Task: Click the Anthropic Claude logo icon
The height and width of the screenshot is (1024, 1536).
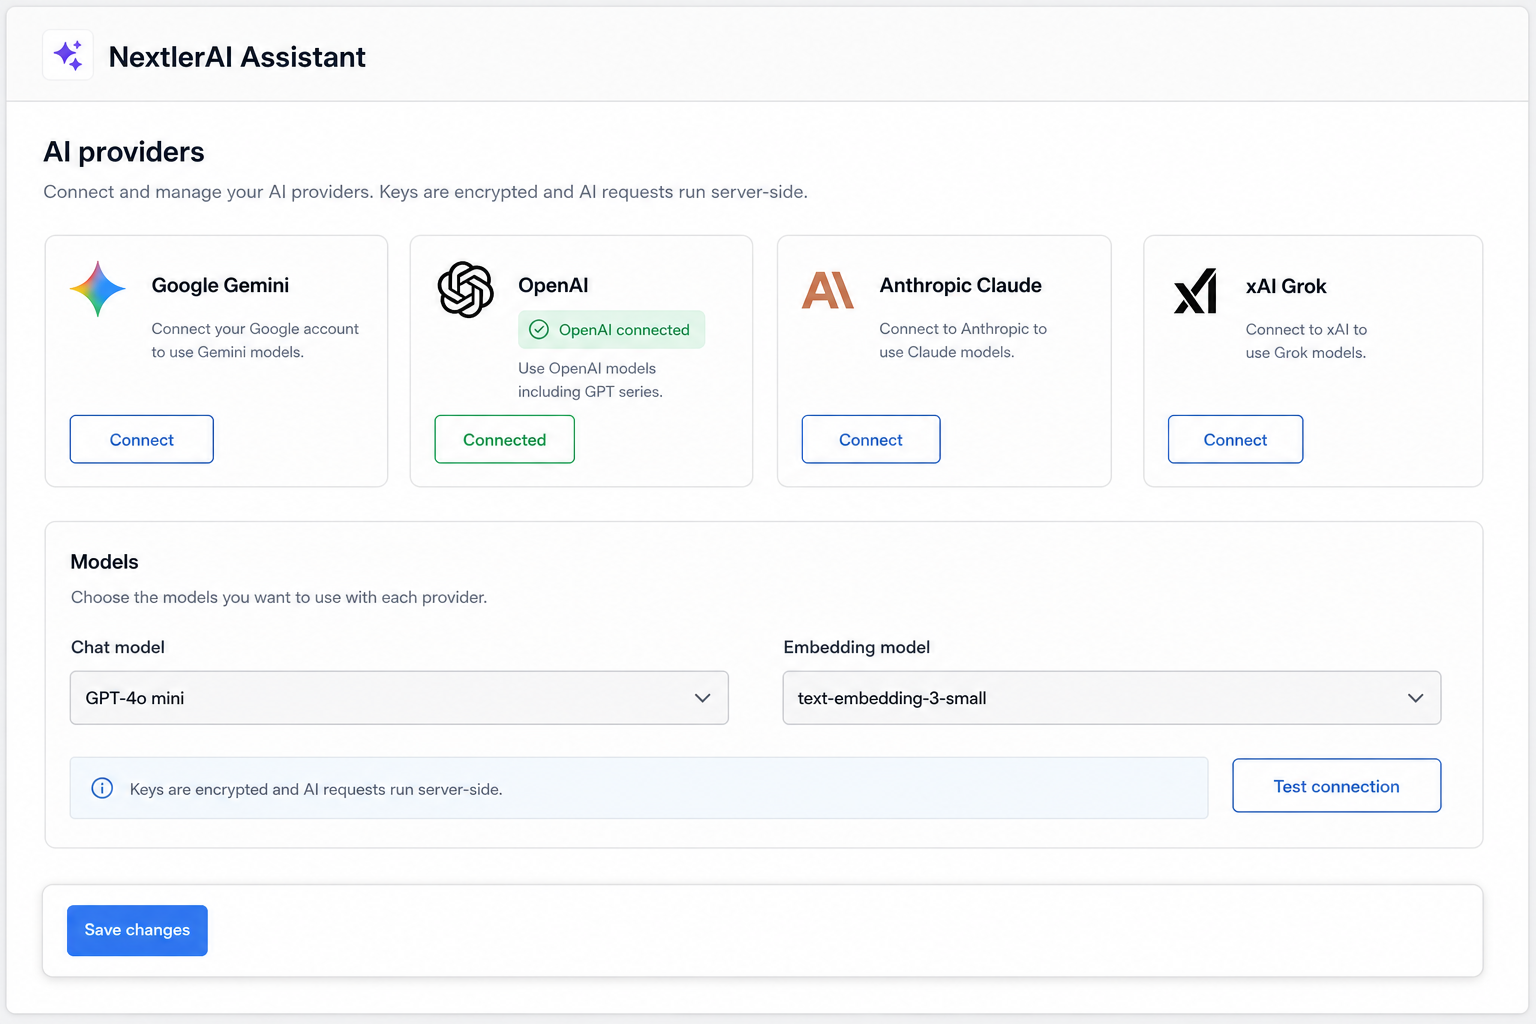Action: pyautogui.click(x=828, y=290)
